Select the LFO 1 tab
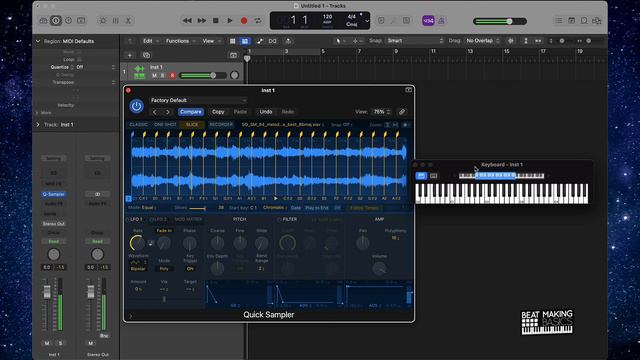 coord(136,220)
